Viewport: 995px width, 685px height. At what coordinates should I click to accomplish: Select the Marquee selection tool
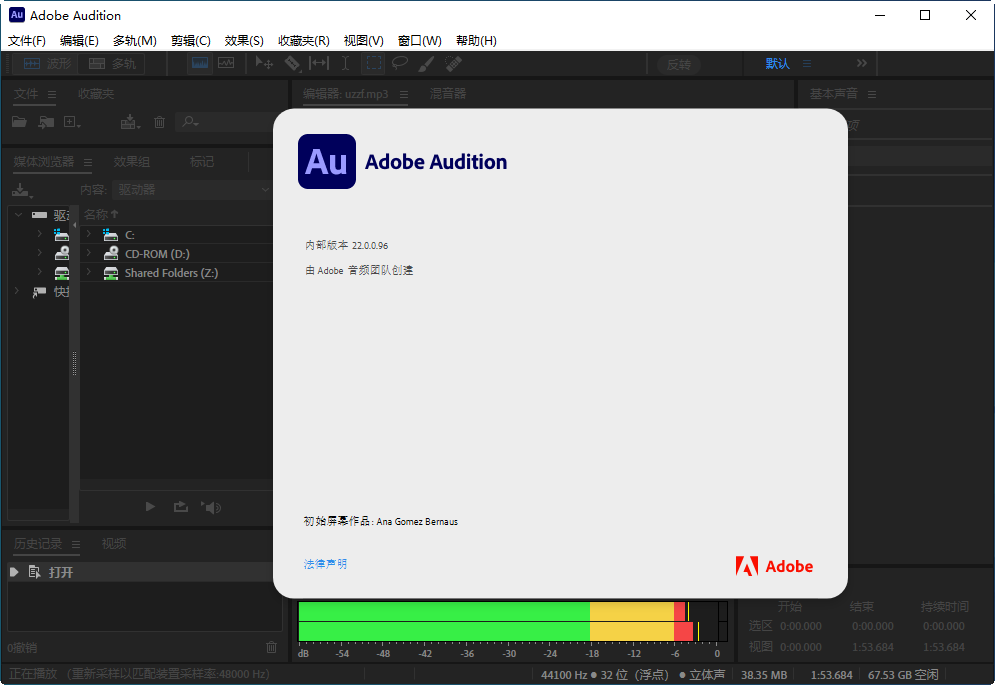point(373,62)
